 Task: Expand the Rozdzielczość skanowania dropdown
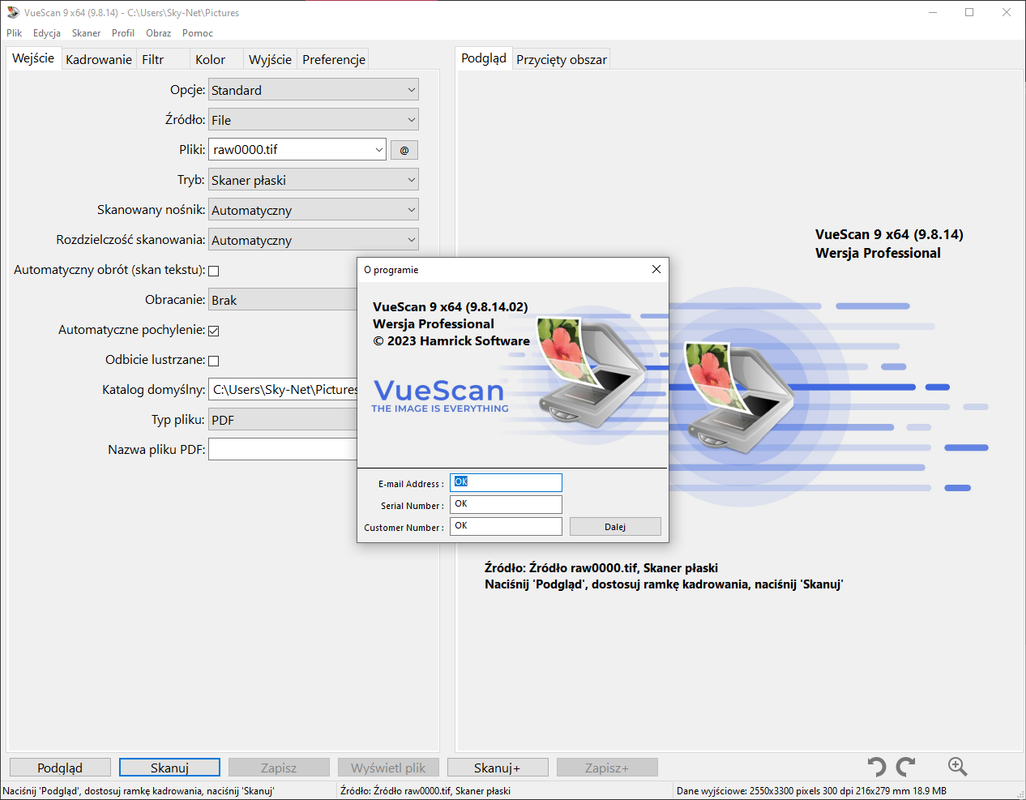point(313,240)
